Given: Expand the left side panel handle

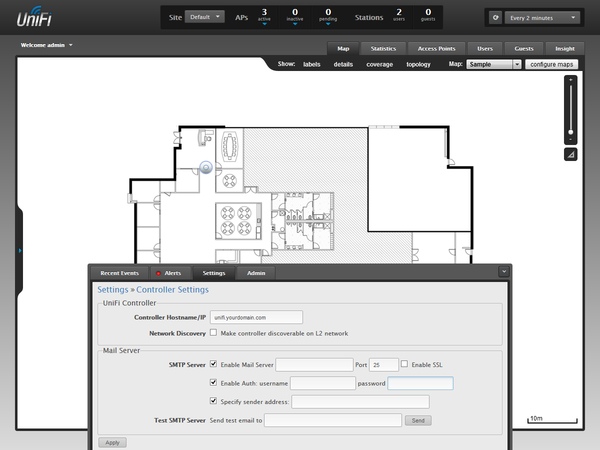Looking at the screenshot, I should pyautogui.click(x=20, y=250).
